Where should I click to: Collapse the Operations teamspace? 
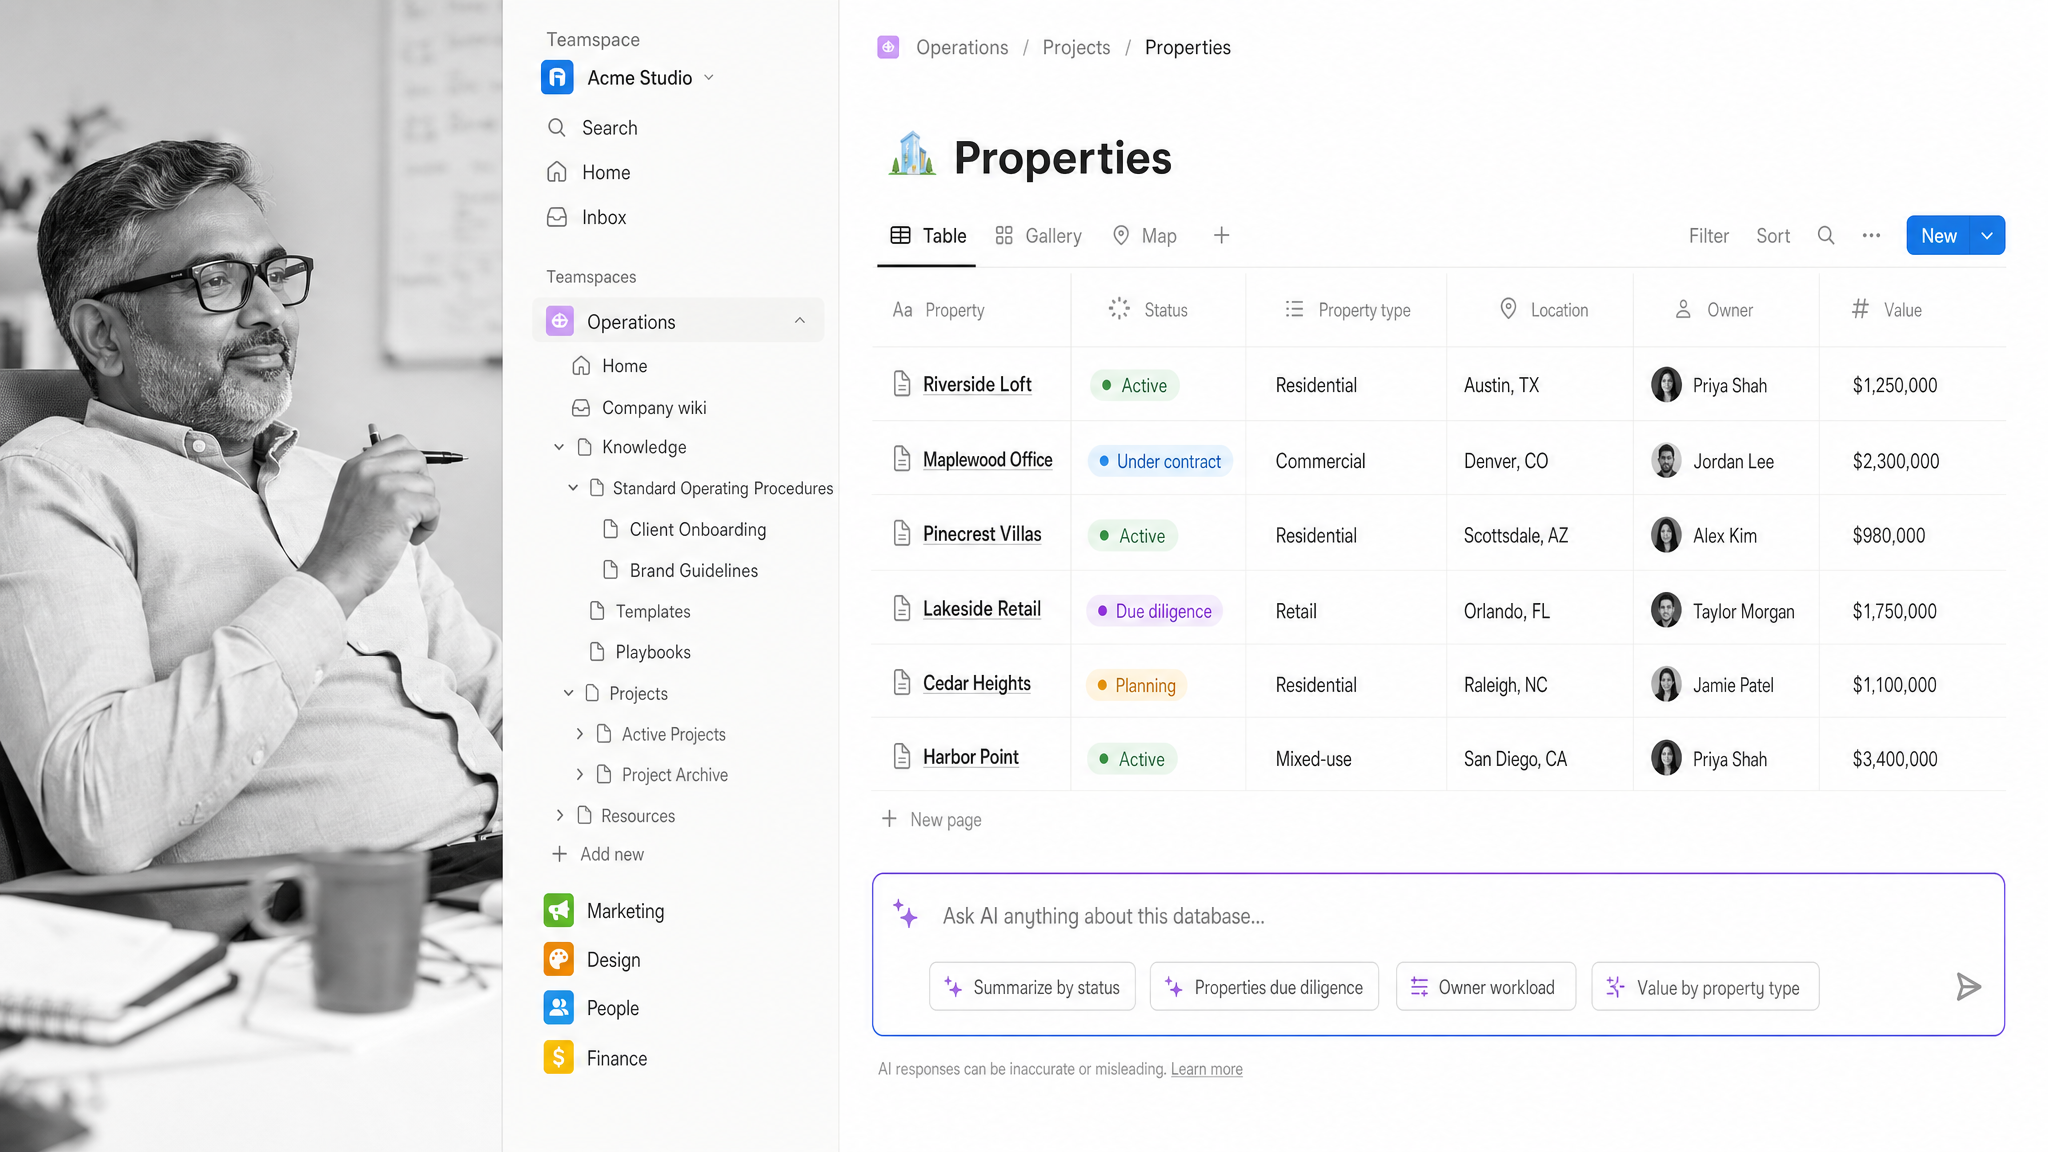click(800, 321)
